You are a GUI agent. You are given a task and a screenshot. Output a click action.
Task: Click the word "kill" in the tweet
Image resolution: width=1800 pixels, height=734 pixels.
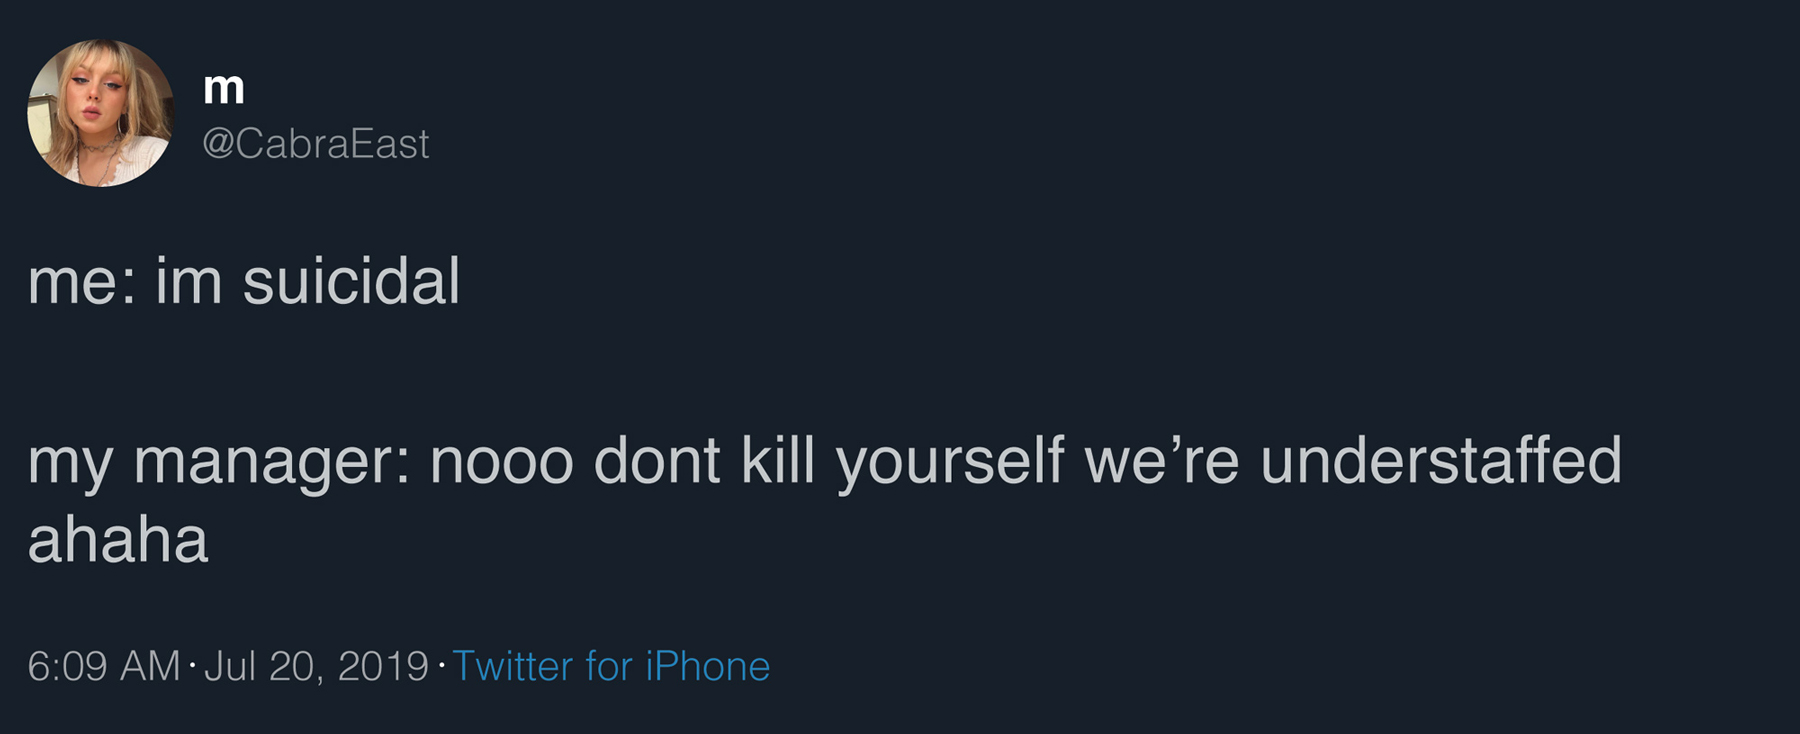[778, 461]
